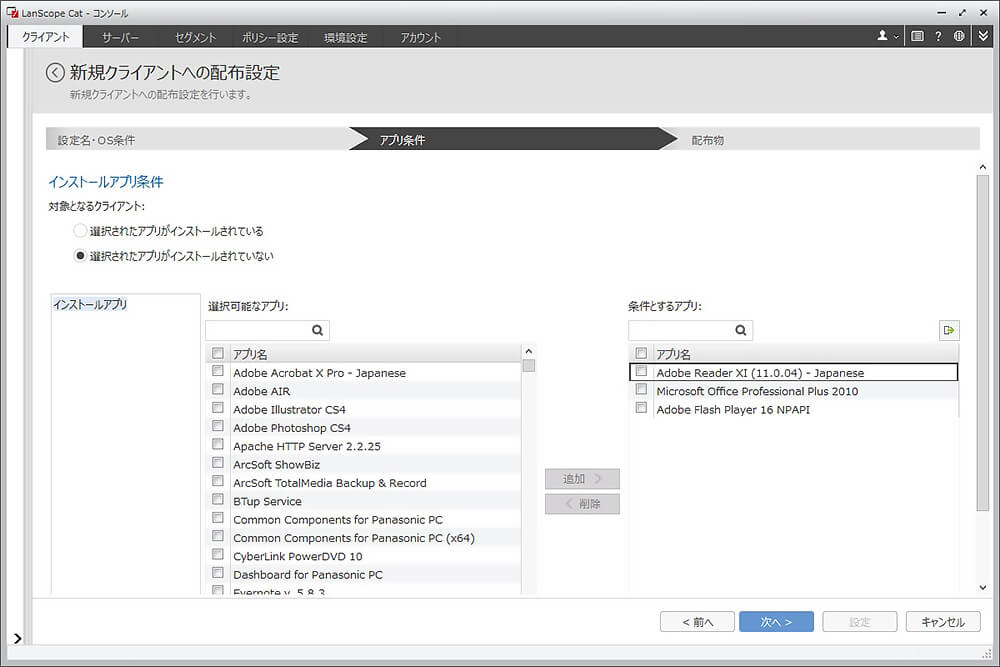1000x667 pixels.
Task: Go back using the circled arrow icon
Action: (x=55, y=73)
